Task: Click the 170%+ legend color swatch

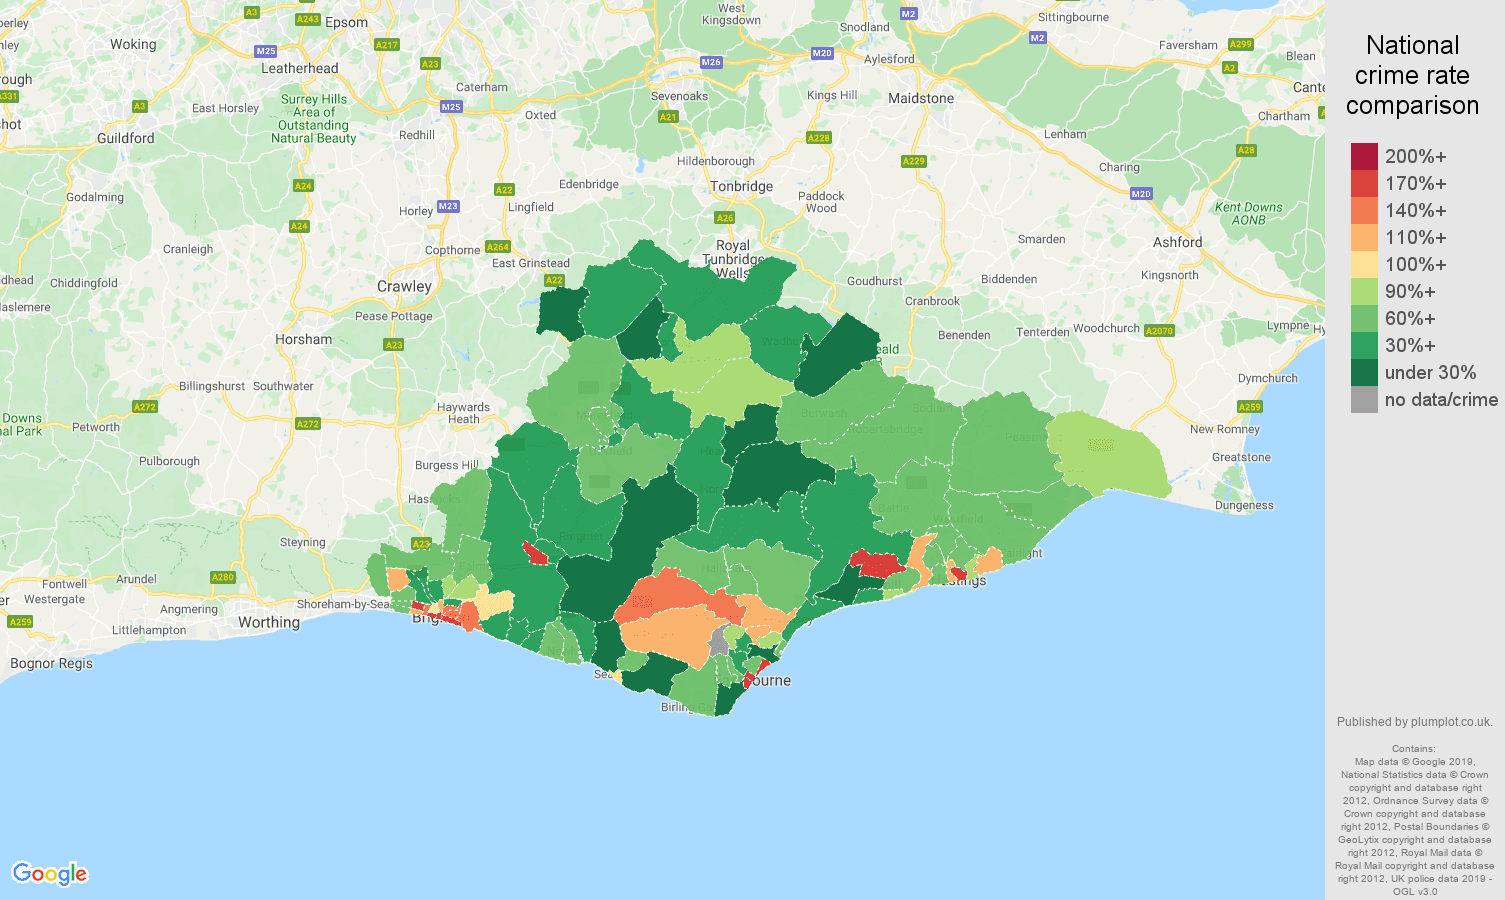Action: pyautogui.click(x=1364, y=183)
